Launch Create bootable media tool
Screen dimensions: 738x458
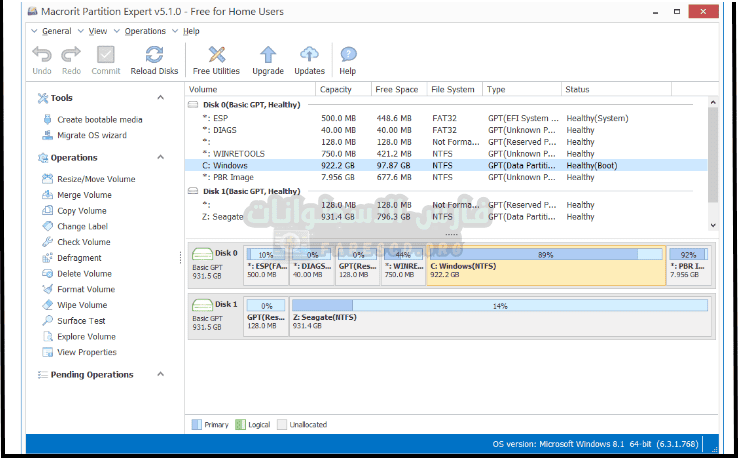tap(99, 120)
